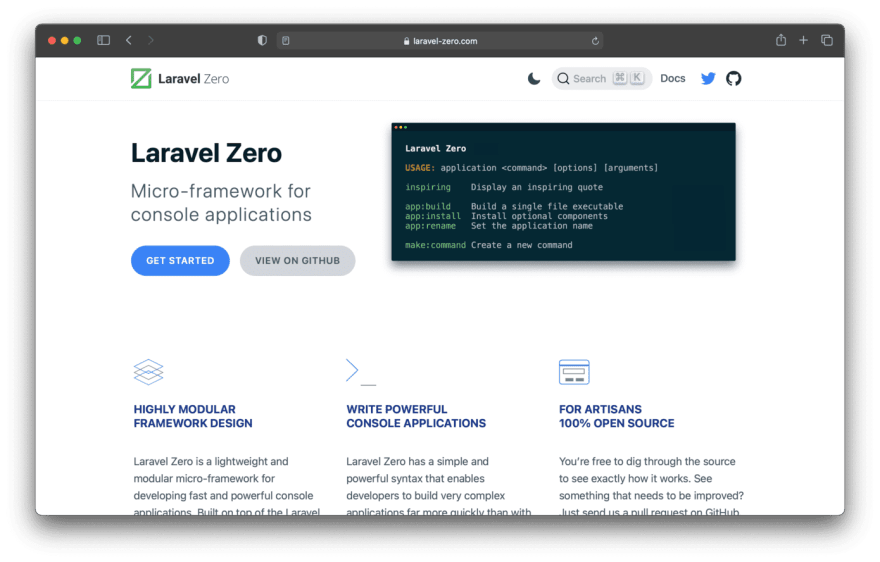Open the Twitter bird icon link
This screenshot has width=880, height=562.
[708, 79]
